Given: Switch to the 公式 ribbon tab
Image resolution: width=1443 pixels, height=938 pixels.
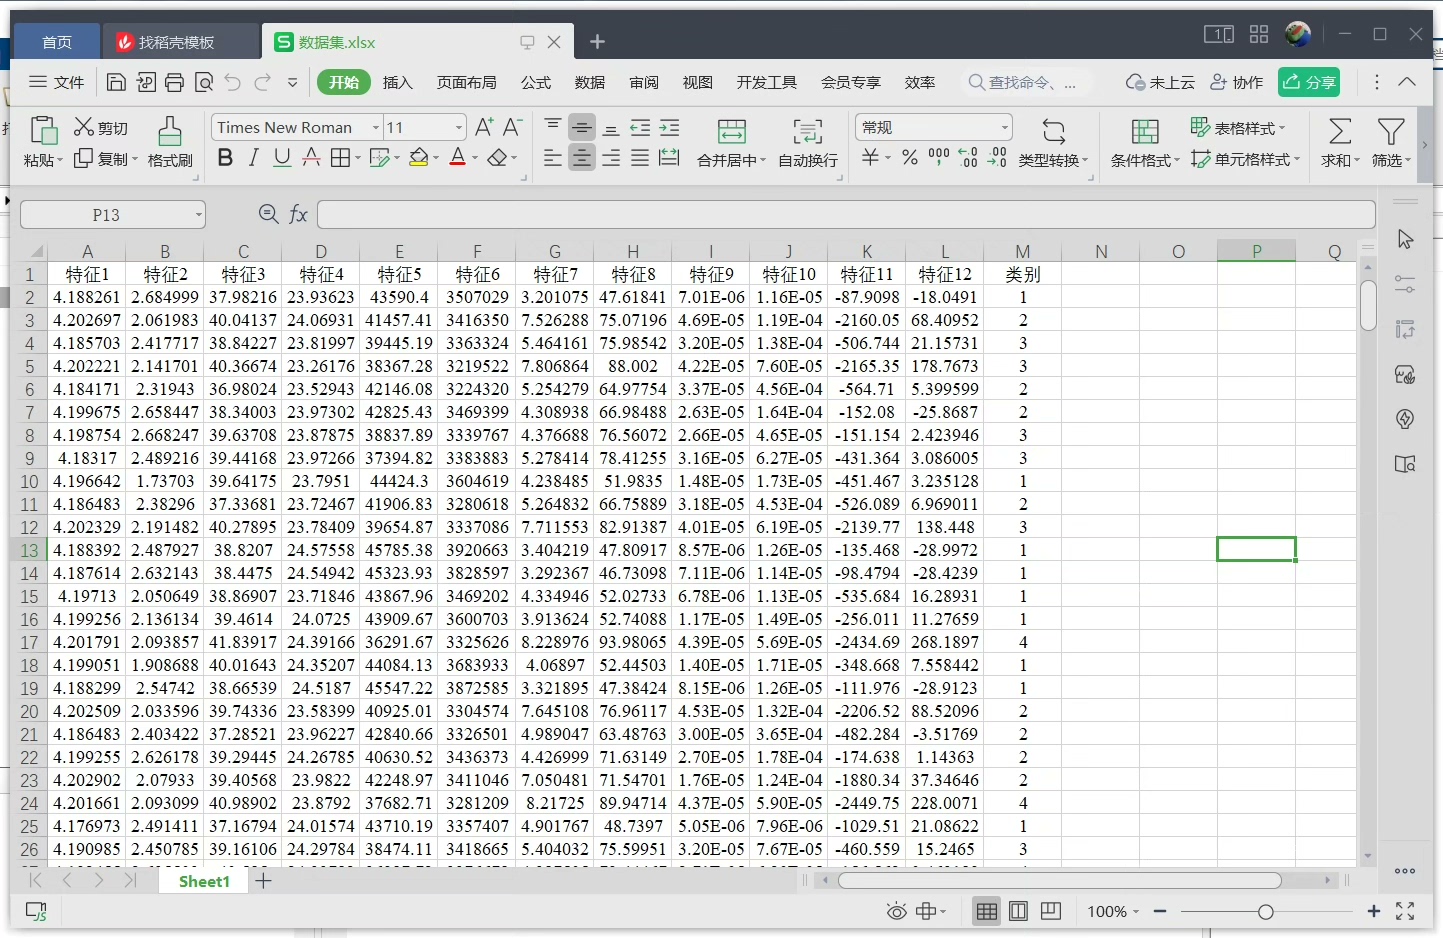Looking at the screenshot, I should pyautogui.click(x=536, y=82).
